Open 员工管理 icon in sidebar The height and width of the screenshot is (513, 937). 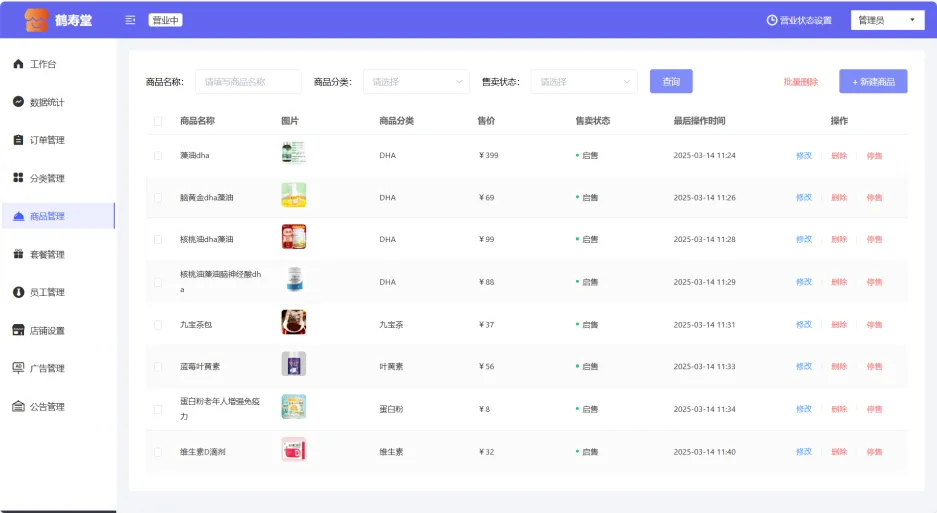click(18, 292)
